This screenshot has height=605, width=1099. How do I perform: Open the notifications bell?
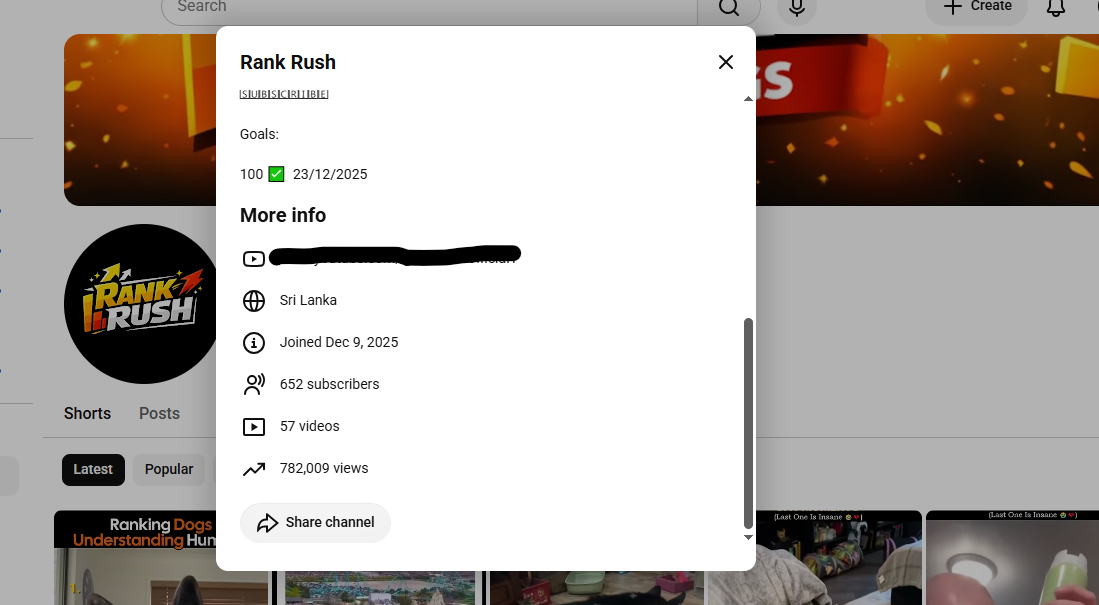pos(1056,7)
